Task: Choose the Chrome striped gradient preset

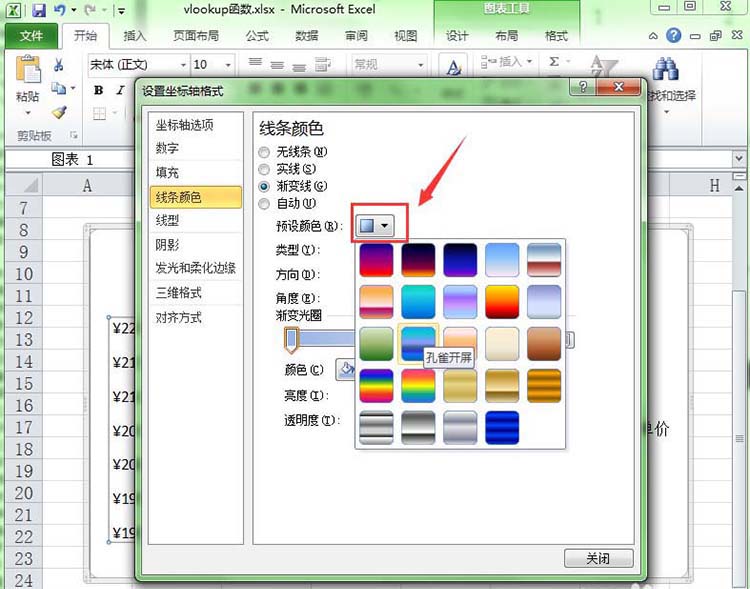Action: click(x=376, y=428)
